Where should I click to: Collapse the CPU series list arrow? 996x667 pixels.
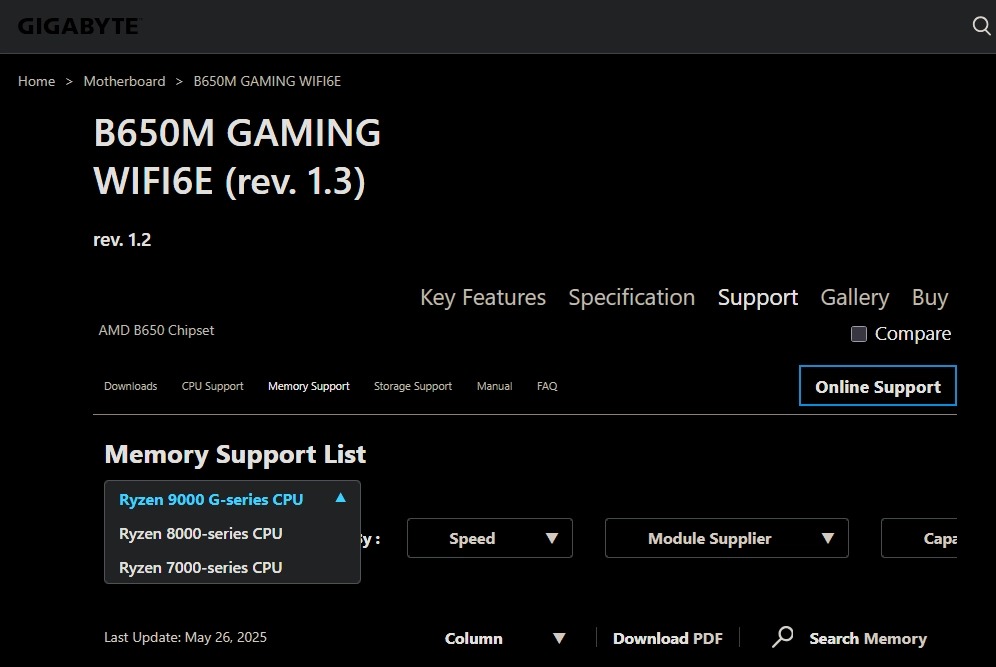[x=340, y=498]
